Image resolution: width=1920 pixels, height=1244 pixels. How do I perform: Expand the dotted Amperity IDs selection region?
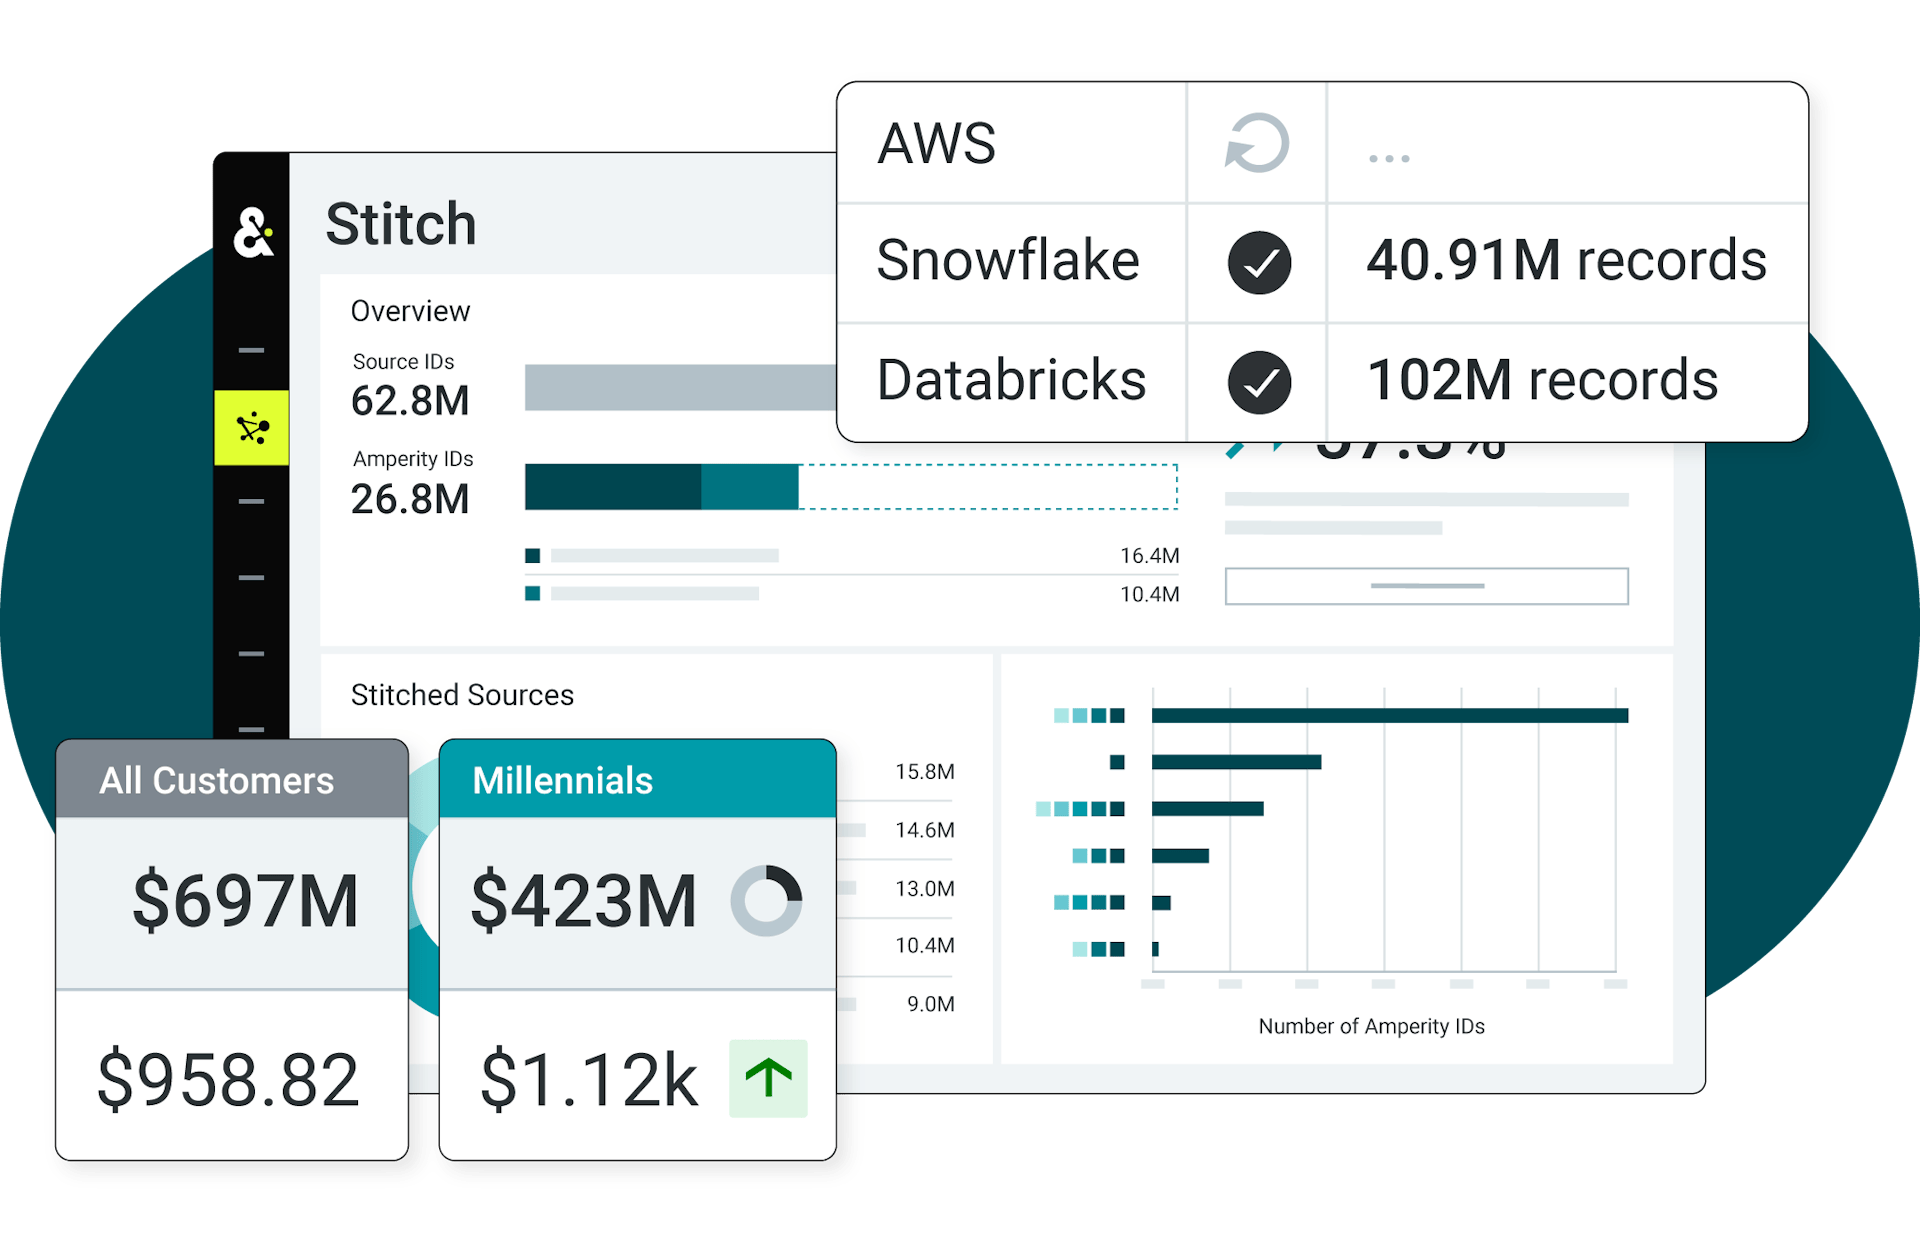coord(990,487)
